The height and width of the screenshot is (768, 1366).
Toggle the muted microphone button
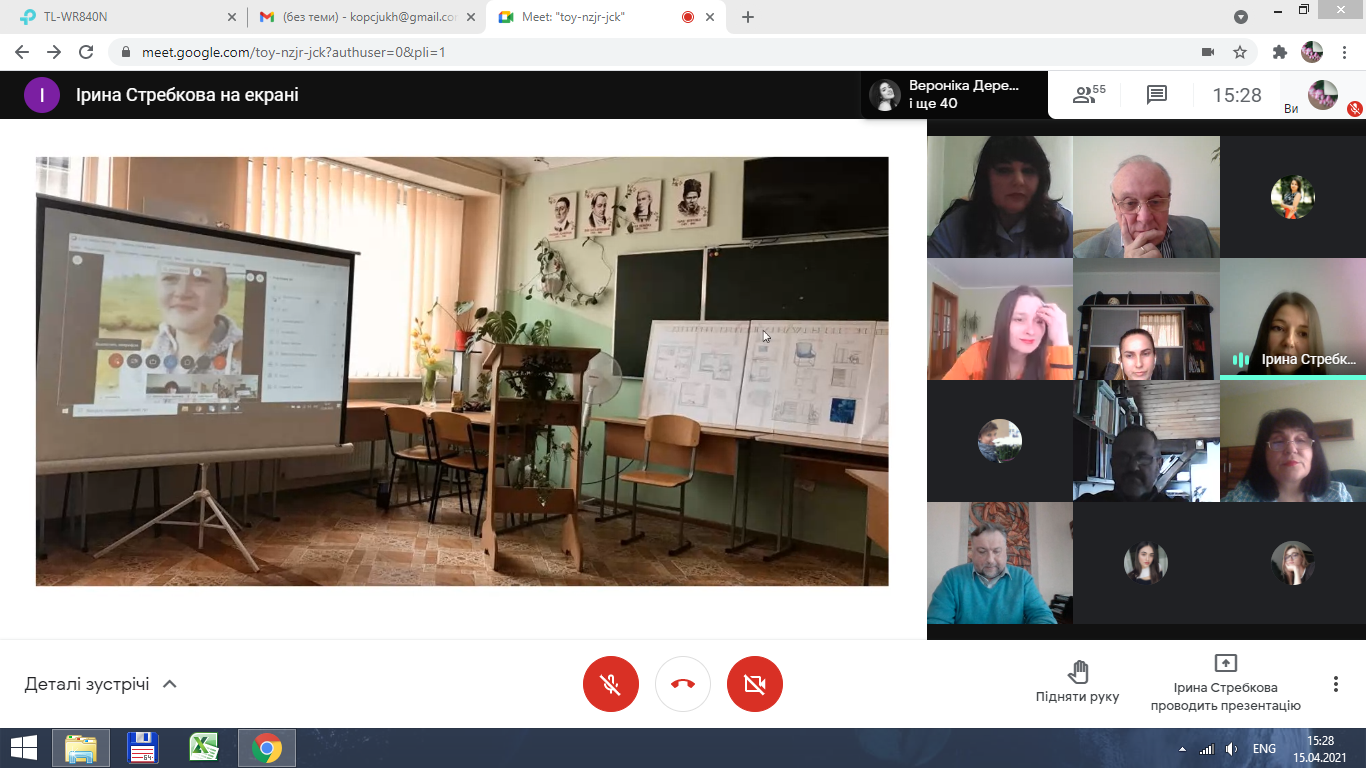pyautogui.click(x=610, y=684)
